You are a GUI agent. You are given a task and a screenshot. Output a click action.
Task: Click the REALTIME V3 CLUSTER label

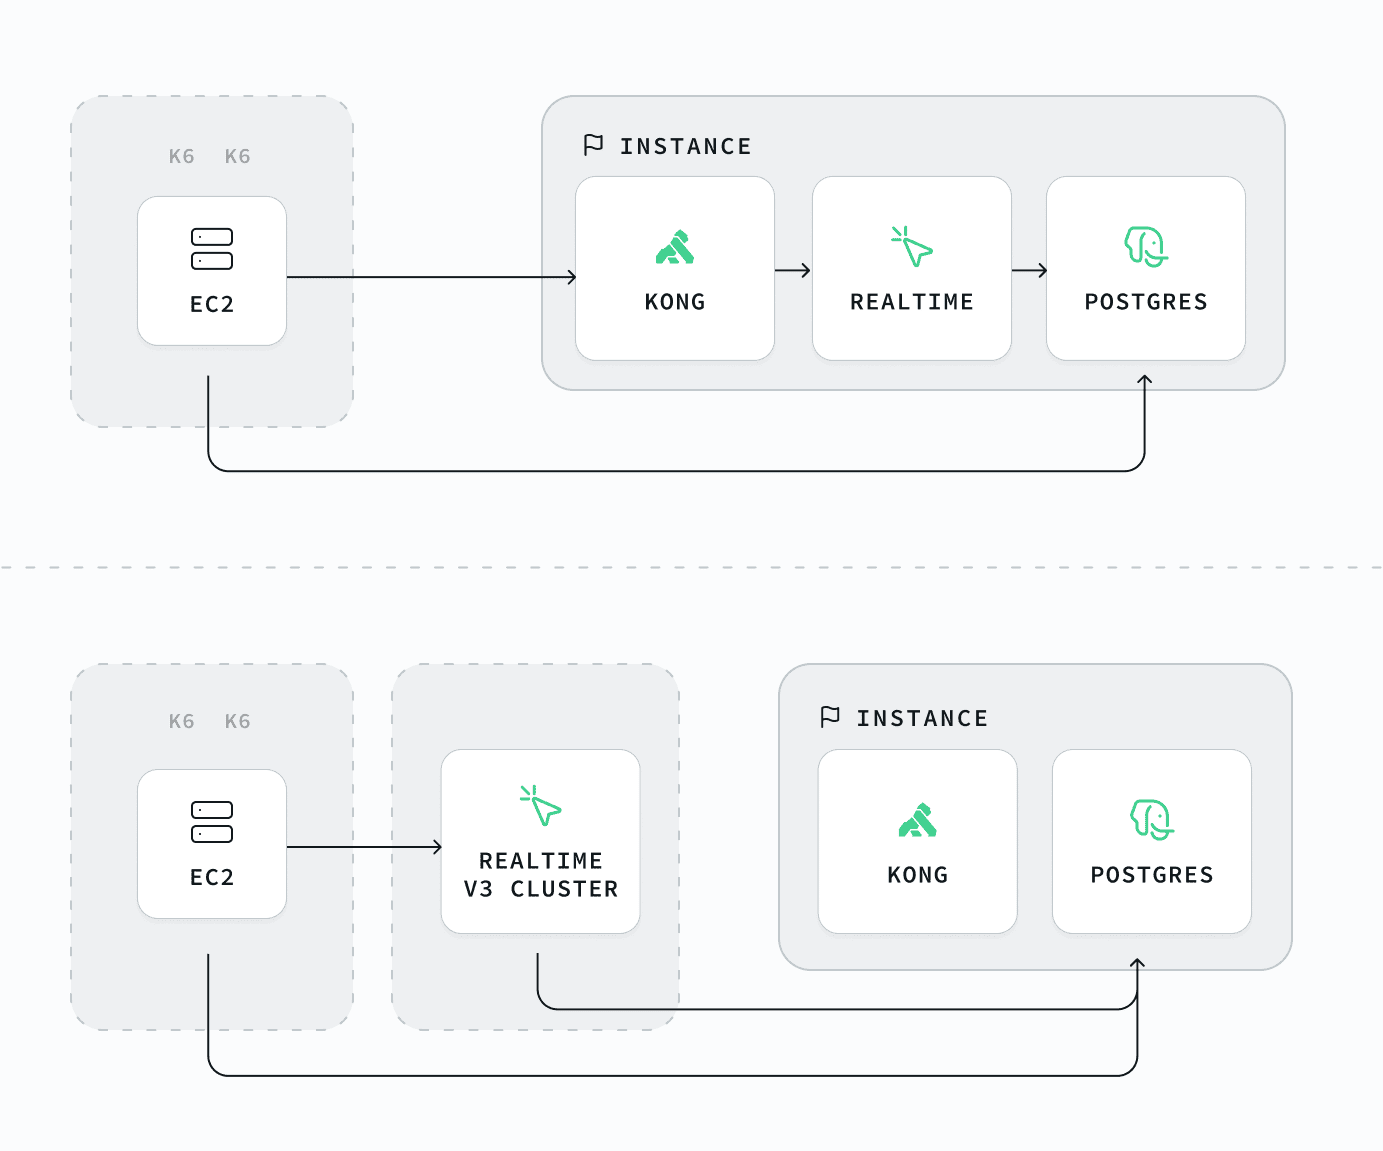click(x=541, y=875)
